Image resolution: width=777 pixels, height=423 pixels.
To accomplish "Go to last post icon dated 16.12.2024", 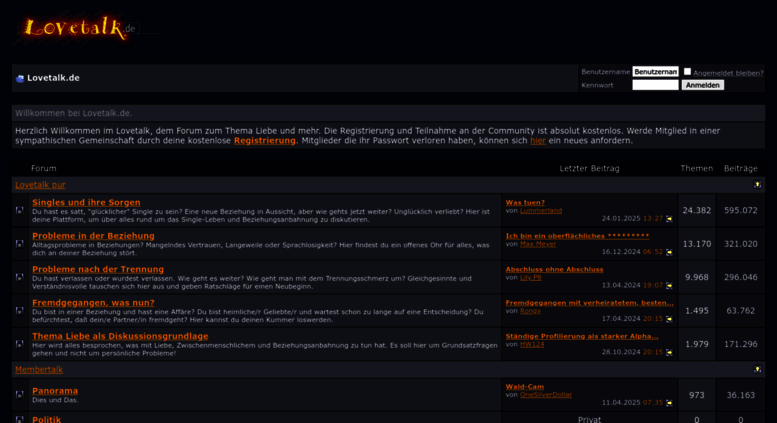I will [669, 252].
